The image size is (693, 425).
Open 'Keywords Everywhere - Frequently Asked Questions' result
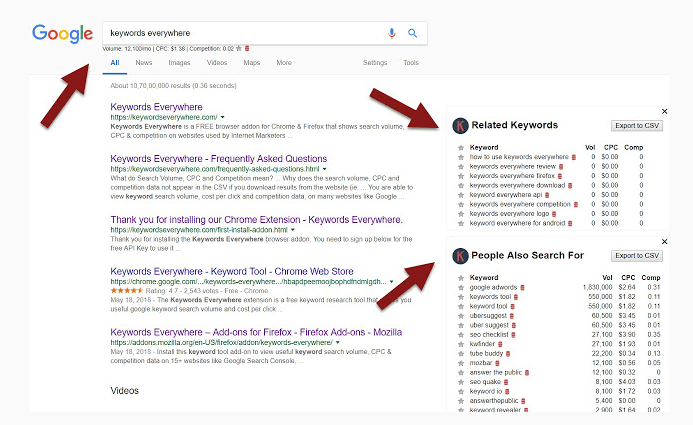(219, 159)
